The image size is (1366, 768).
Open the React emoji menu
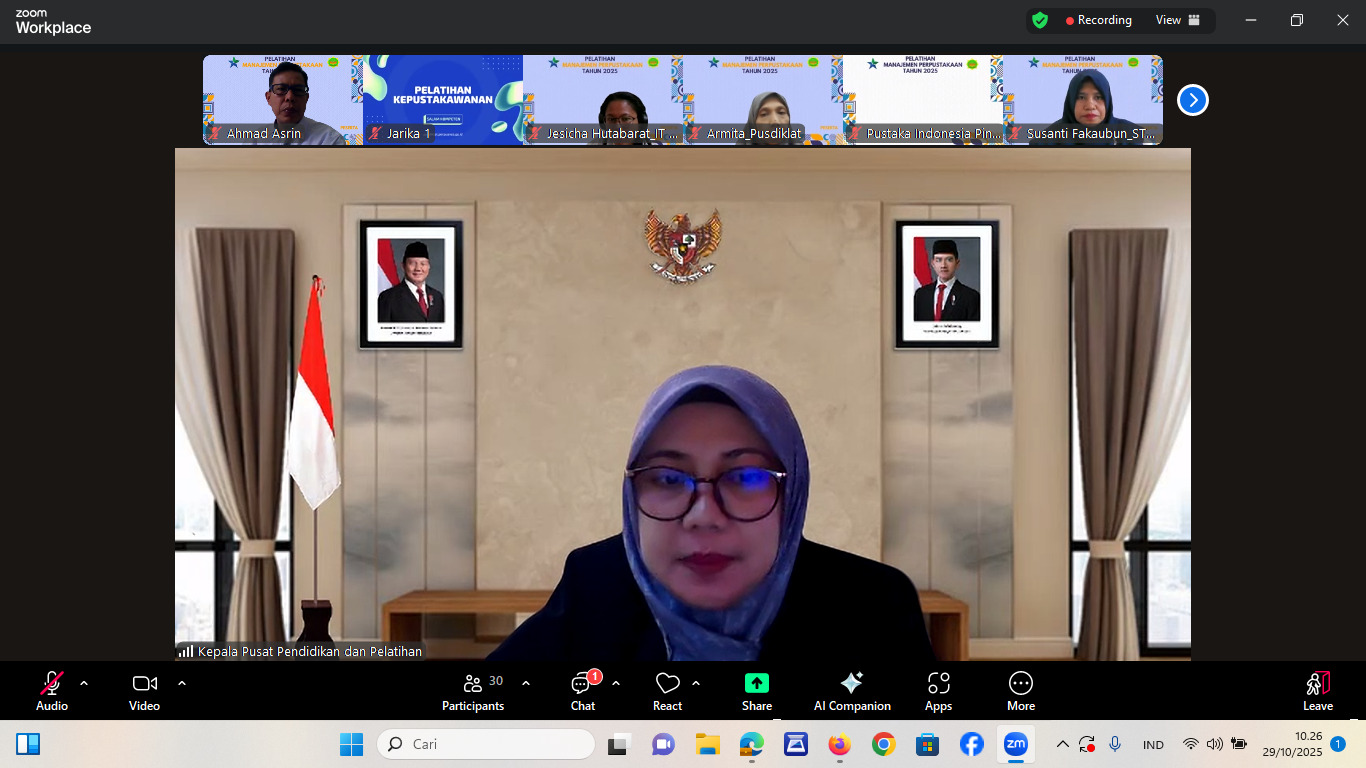(667, 691)
